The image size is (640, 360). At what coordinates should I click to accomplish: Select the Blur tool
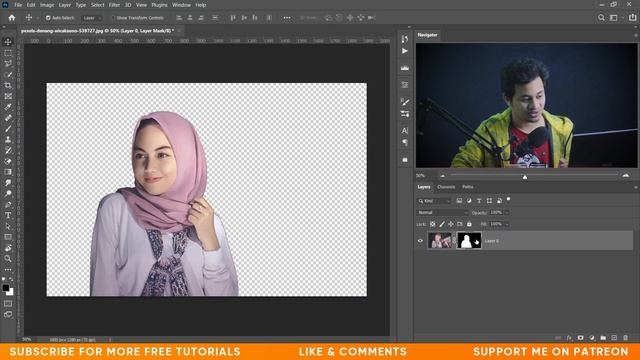[x=8, y=183]
